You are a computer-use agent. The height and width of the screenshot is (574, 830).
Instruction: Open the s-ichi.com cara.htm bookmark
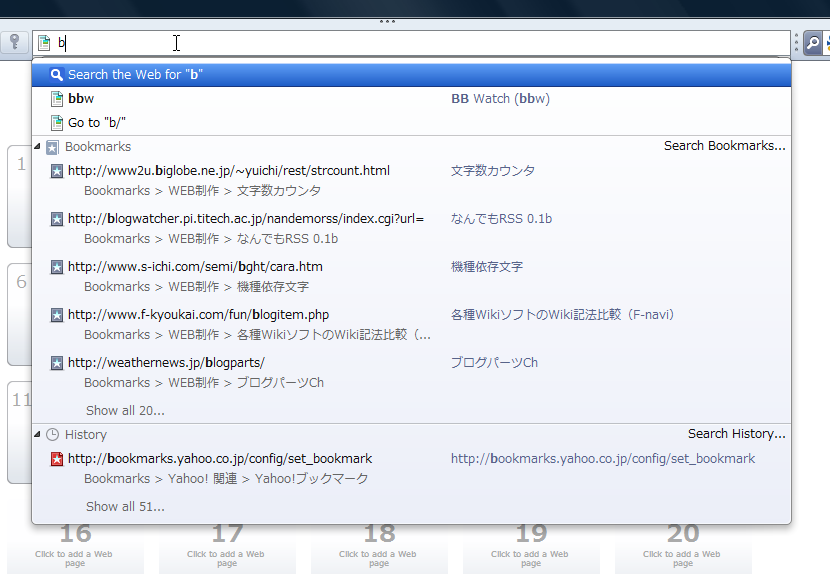pos(411,276)
